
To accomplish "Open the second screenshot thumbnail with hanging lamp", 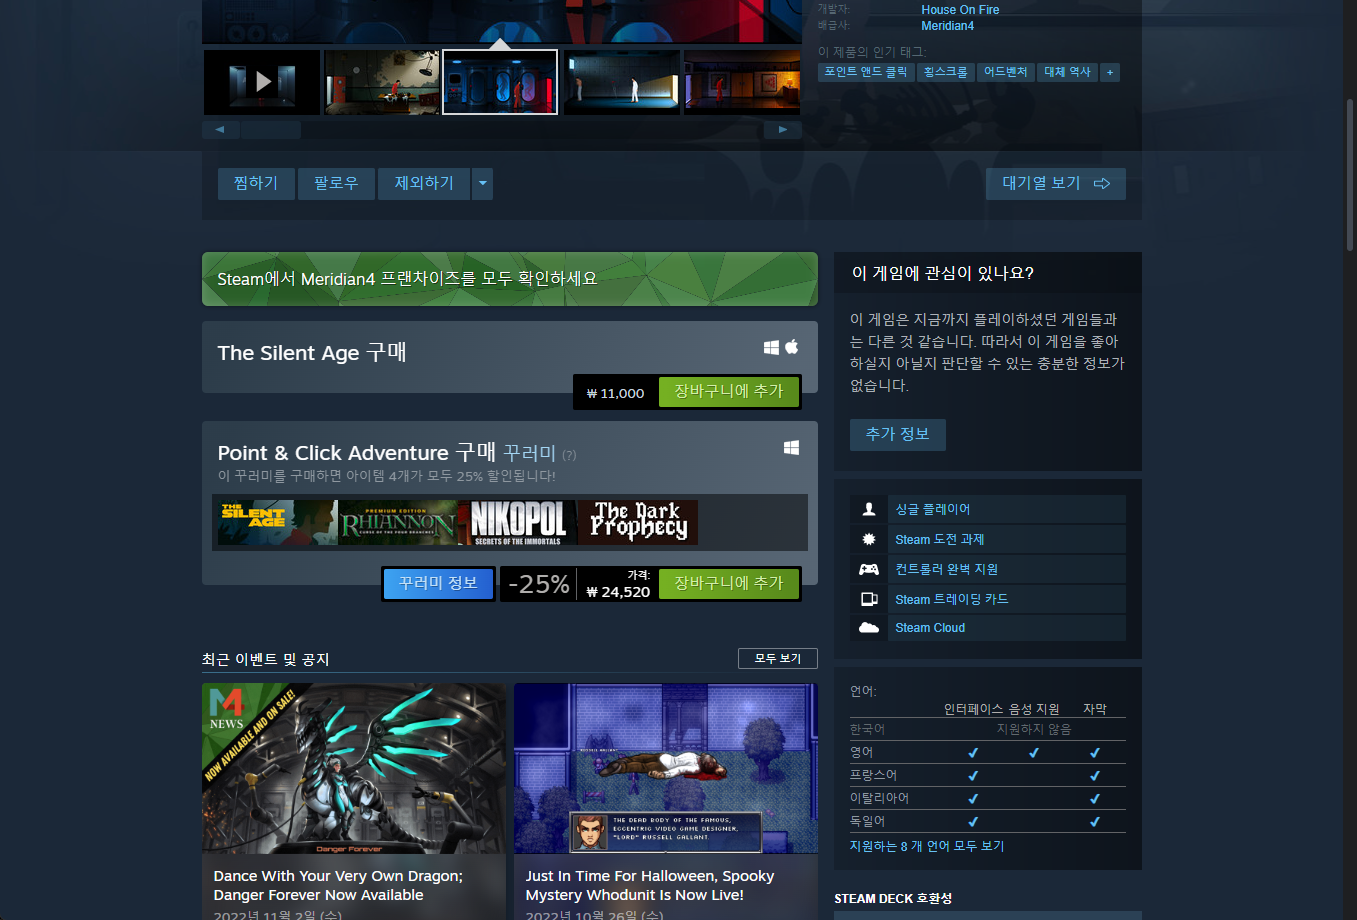I will 382,82.
